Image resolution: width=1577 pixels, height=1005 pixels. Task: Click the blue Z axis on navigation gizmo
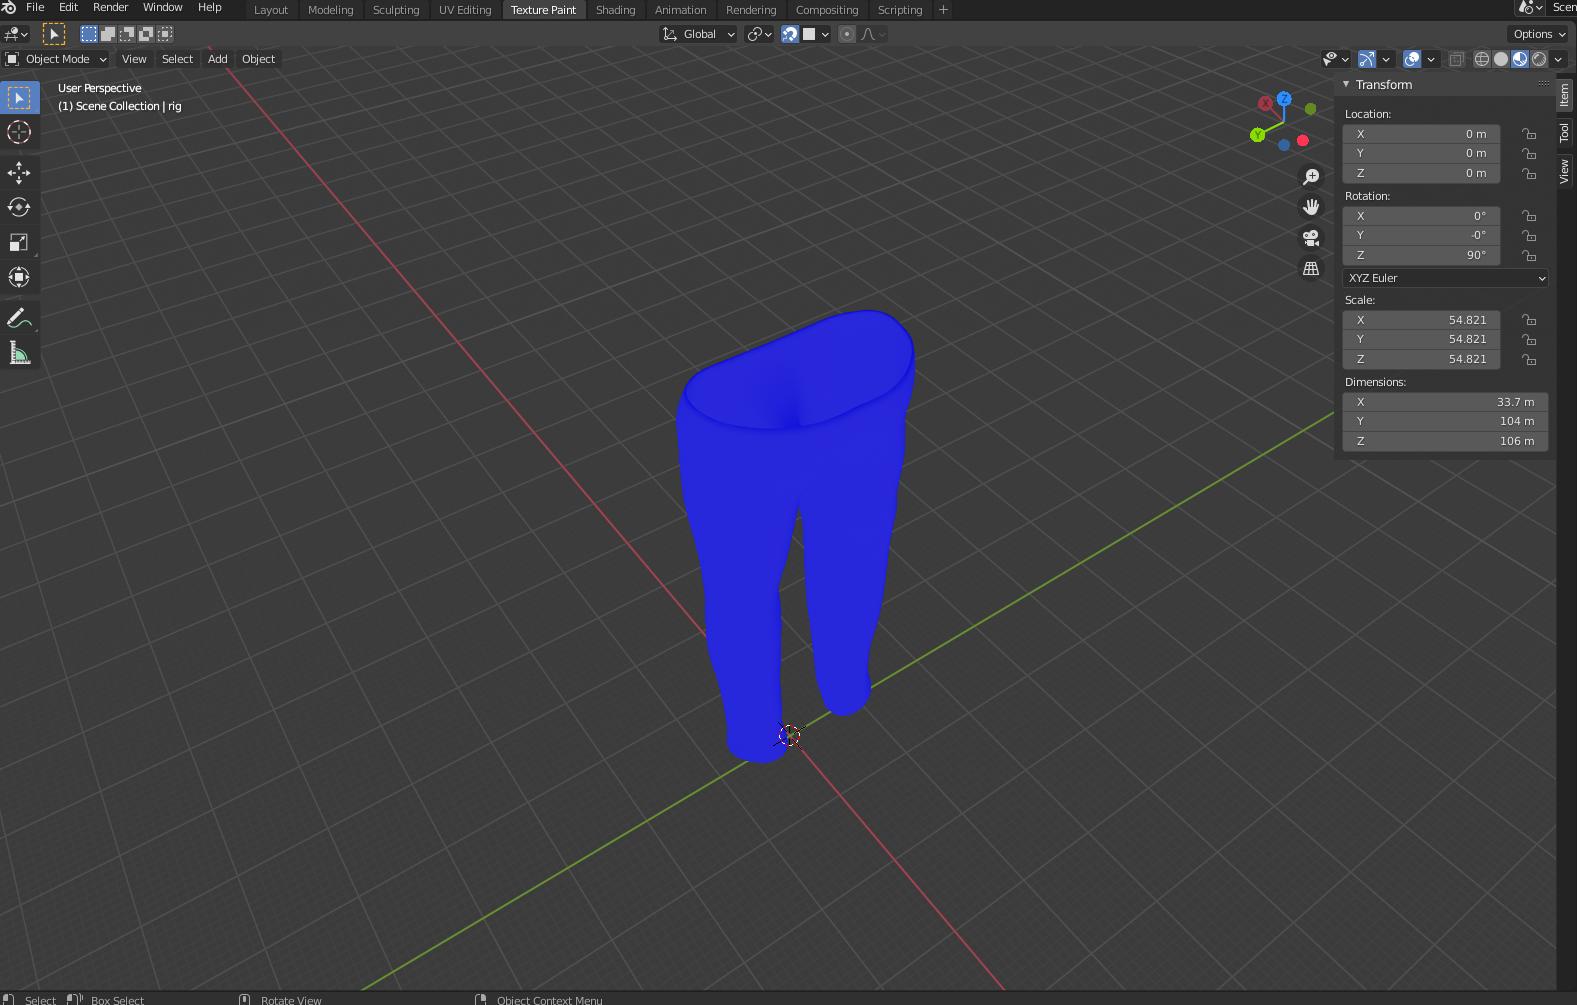[1284, 99]
